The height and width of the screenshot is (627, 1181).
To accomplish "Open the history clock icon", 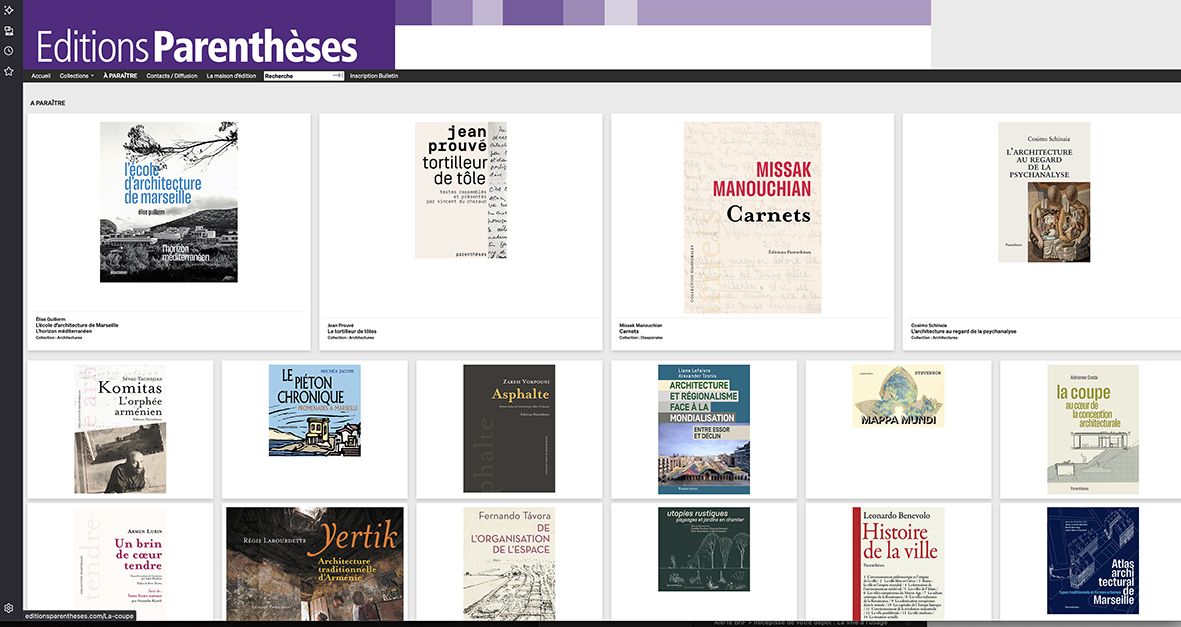I will coord(9,50).
